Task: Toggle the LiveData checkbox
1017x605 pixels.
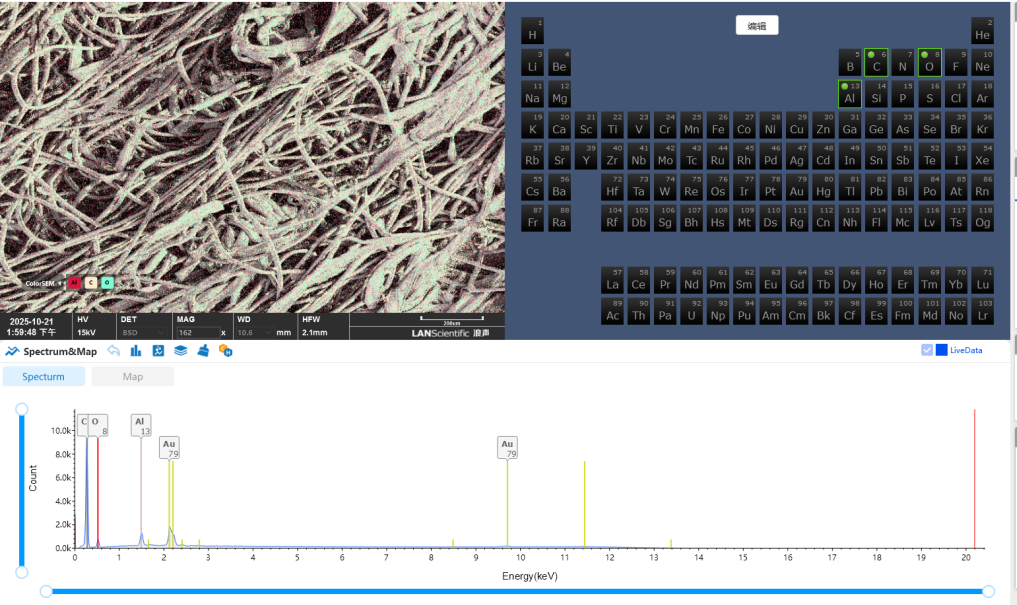Action: point(927,350)
